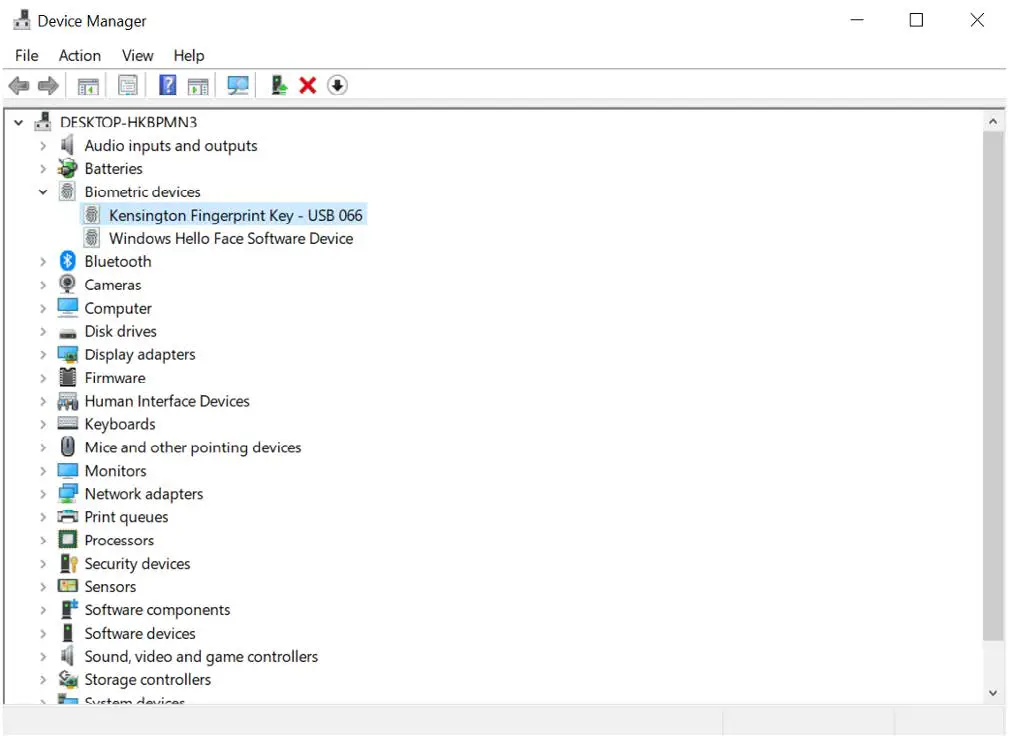
Task: Expand the Human Interface Devices category
Action: pyautogui.click(x=43, y=401)
